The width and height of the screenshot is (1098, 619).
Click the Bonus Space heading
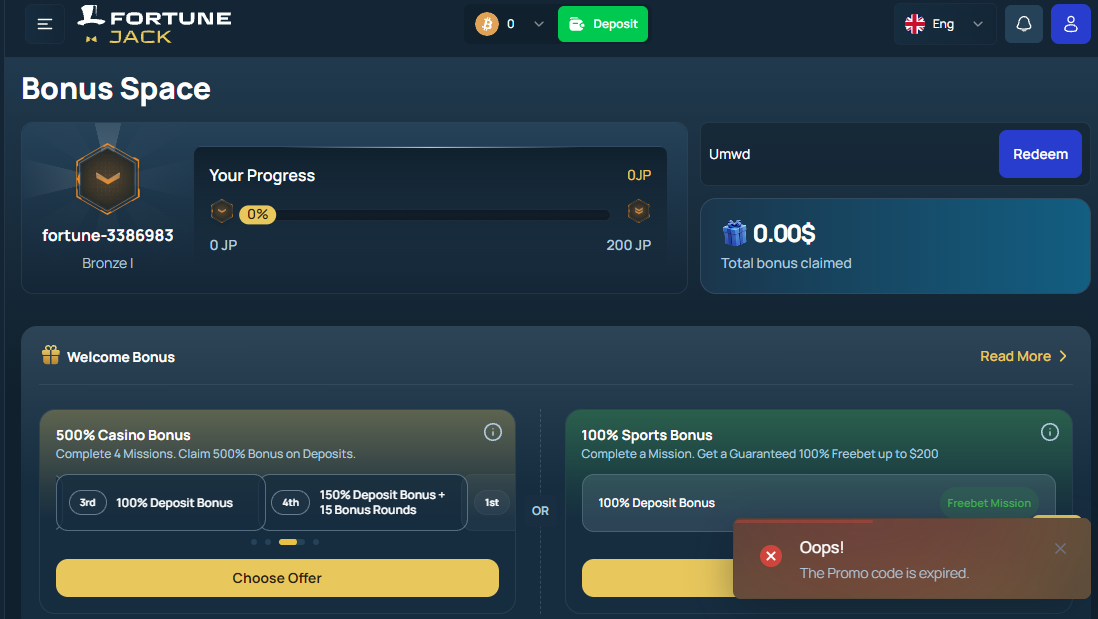coord(116,89)
